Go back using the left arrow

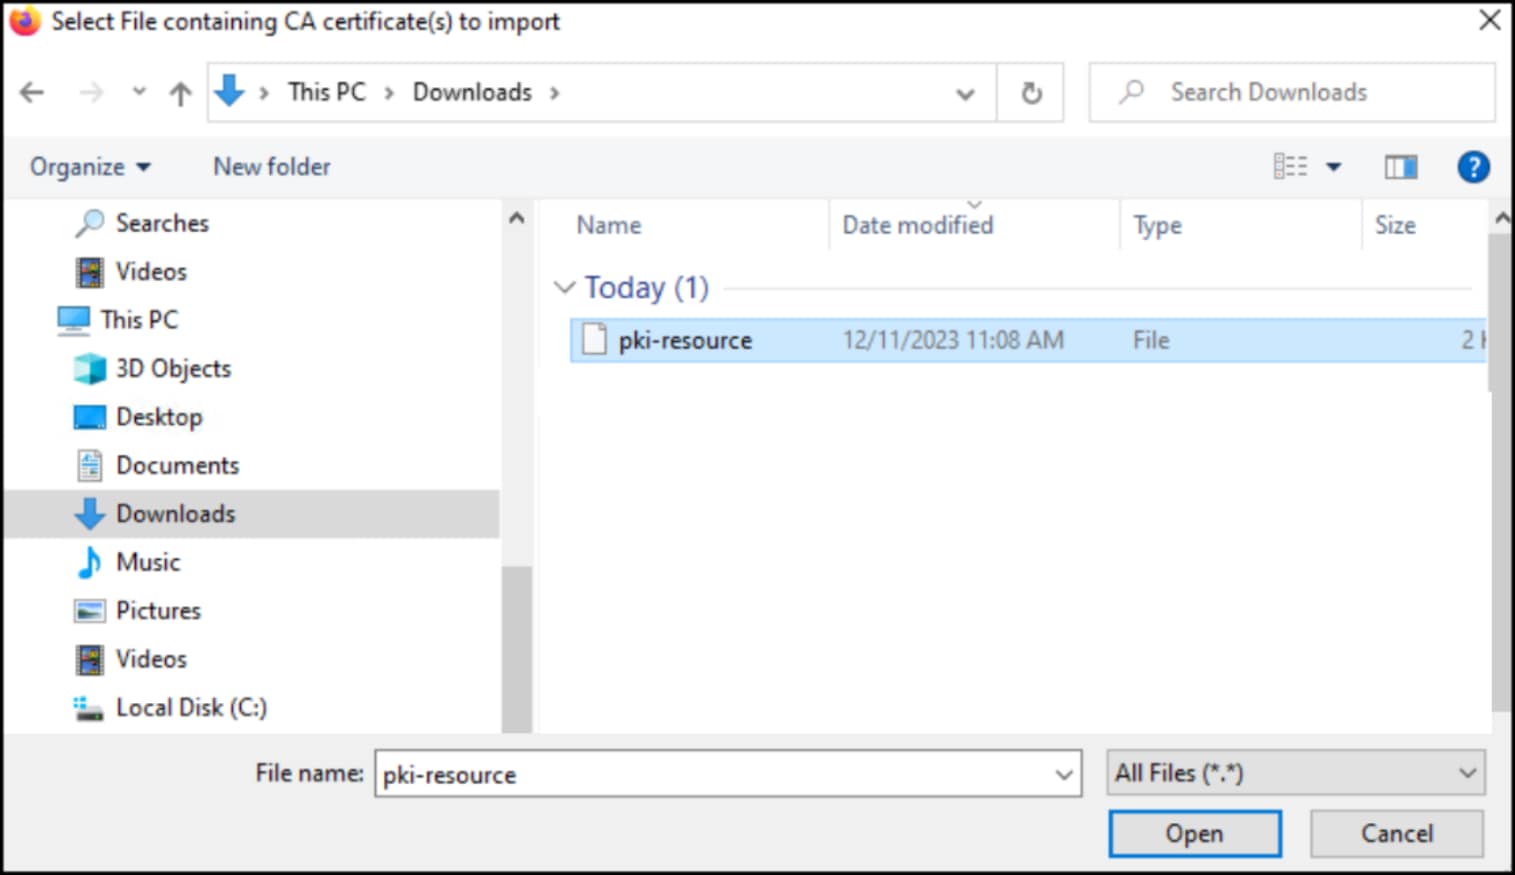pyautogui.click(x=32, y=93)
